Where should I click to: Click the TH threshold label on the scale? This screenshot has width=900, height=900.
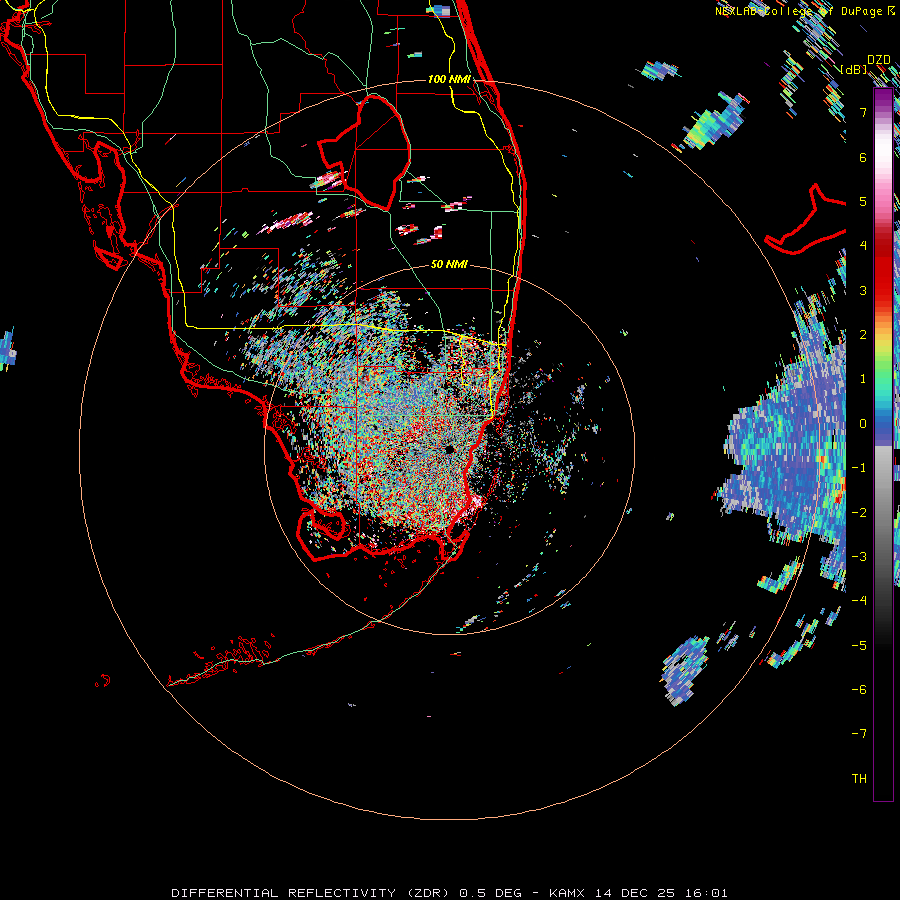859,779
